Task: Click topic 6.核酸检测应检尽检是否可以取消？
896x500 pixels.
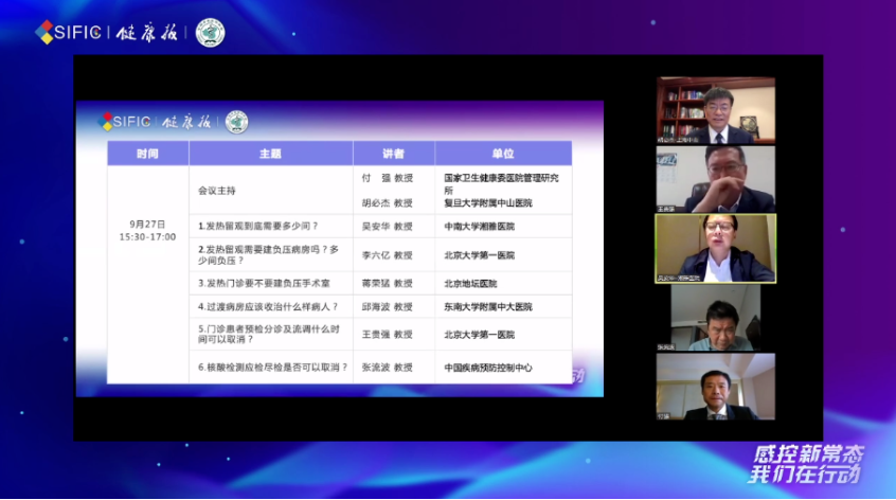Action: (273, 367)
